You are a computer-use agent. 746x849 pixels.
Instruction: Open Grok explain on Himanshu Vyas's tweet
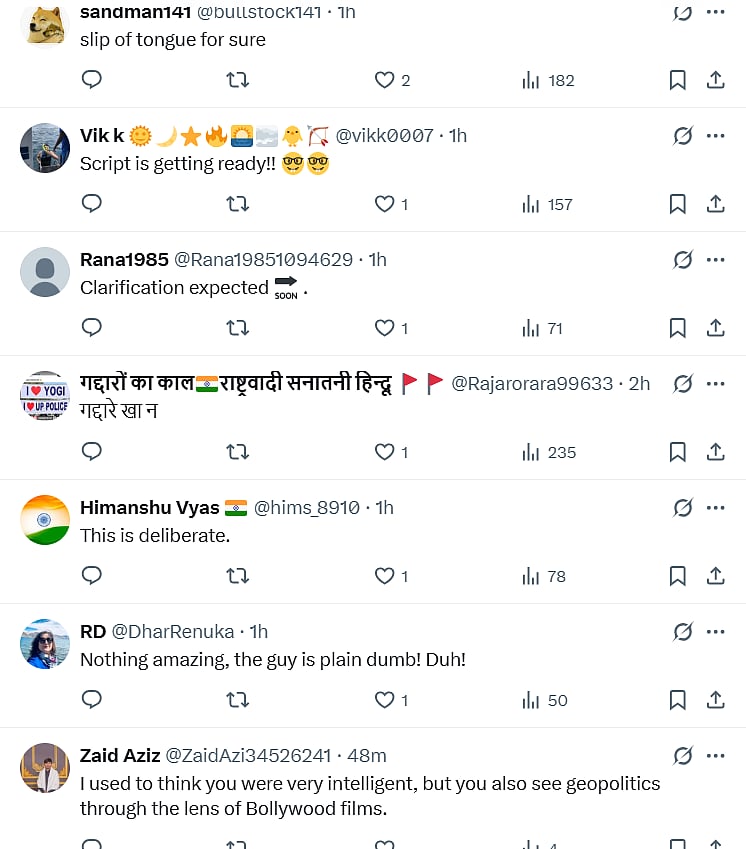point(683,508)
